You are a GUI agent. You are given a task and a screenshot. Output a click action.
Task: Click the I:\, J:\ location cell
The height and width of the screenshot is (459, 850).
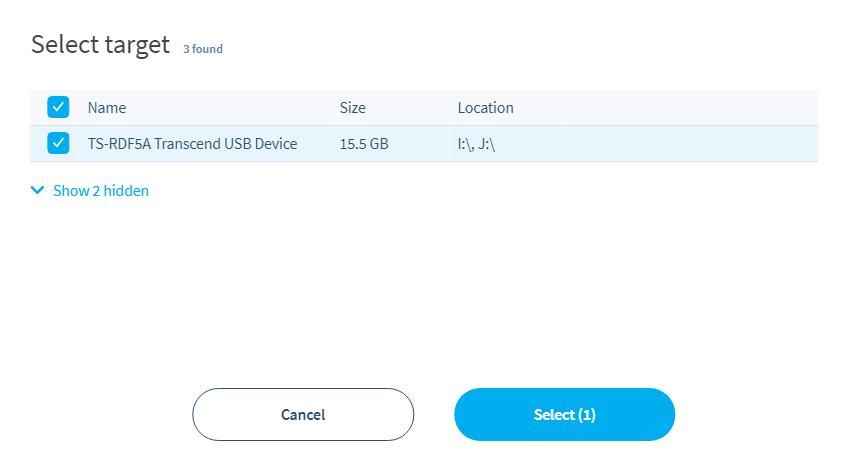[x=476, y=144]
